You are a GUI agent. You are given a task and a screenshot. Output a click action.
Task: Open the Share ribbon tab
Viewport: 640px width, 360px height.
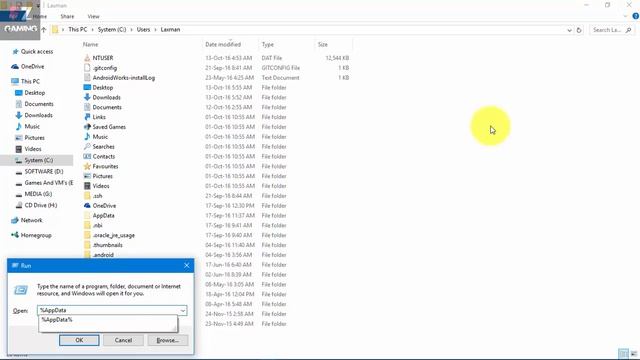67,16
